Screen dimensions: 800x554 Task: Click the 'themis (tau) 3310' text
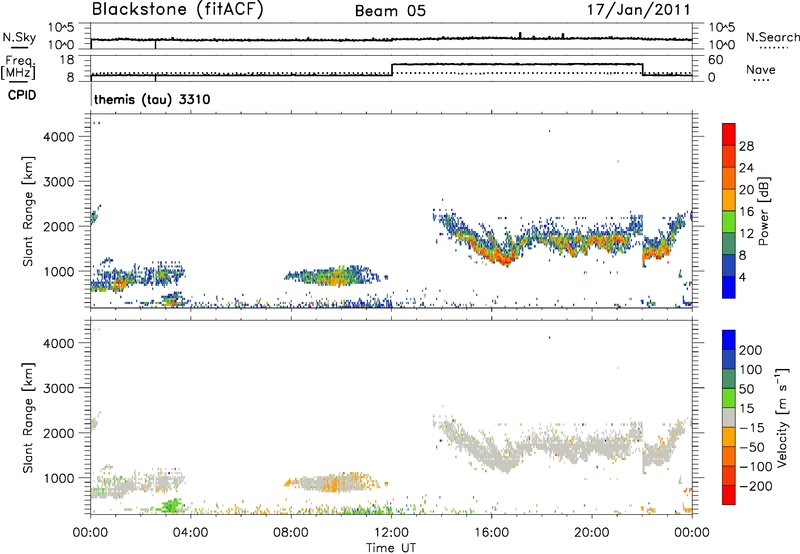(152, 99)
